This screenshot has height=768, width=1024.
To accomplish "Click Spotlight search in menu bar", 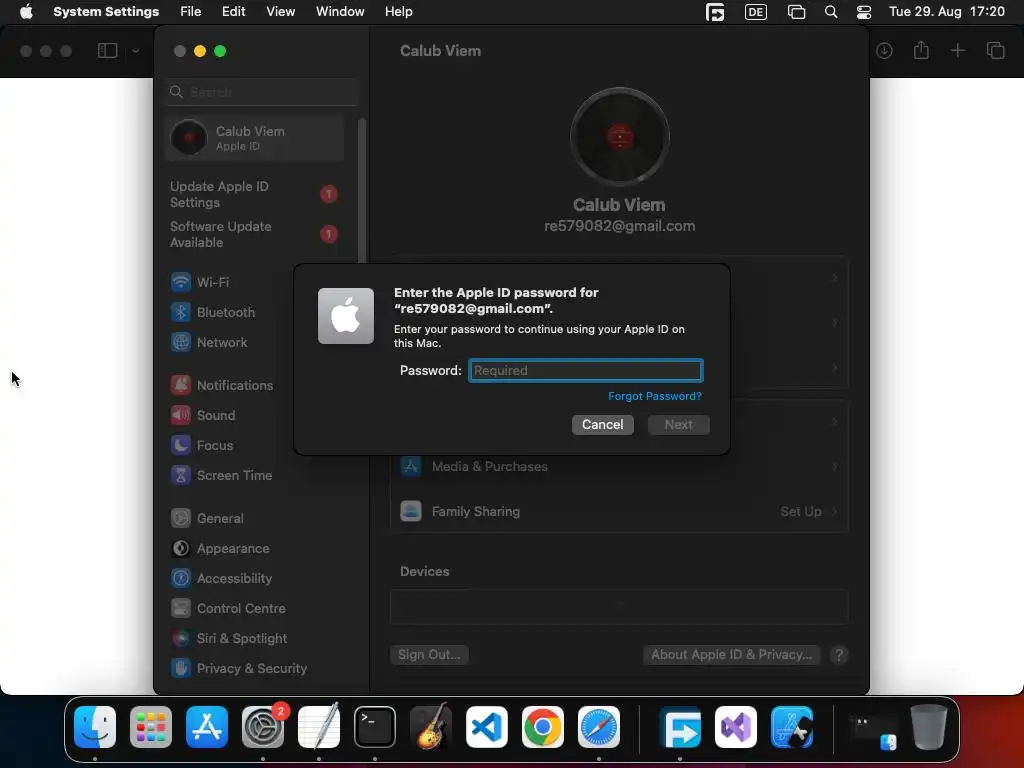I will point(831,12).
